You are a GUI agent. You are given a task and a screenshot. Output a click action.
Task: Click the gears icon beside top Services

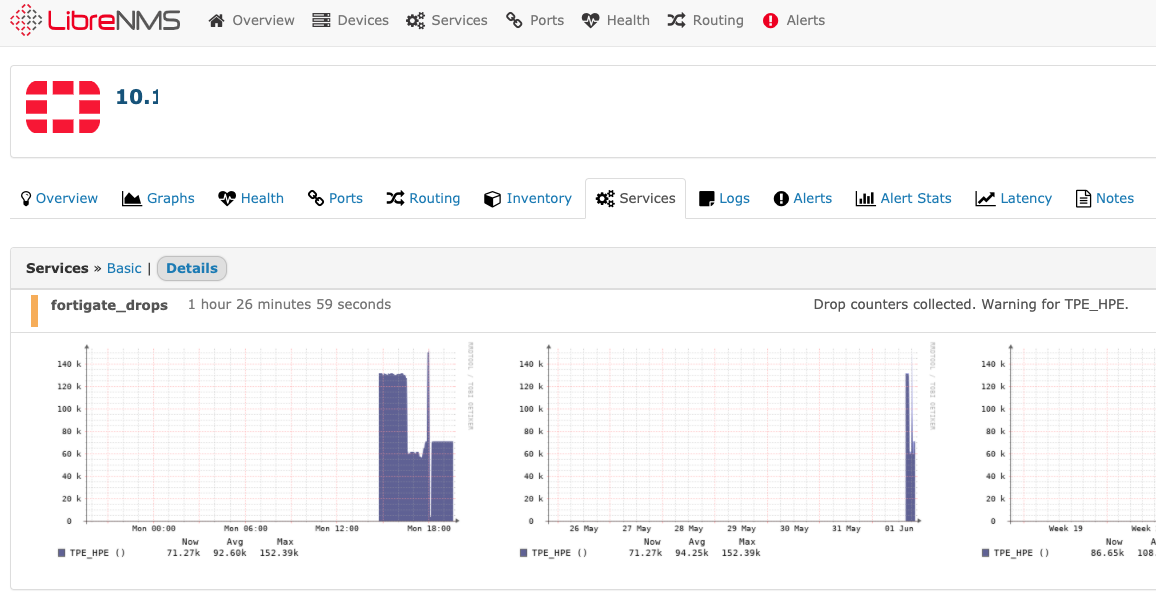point(415,21)
